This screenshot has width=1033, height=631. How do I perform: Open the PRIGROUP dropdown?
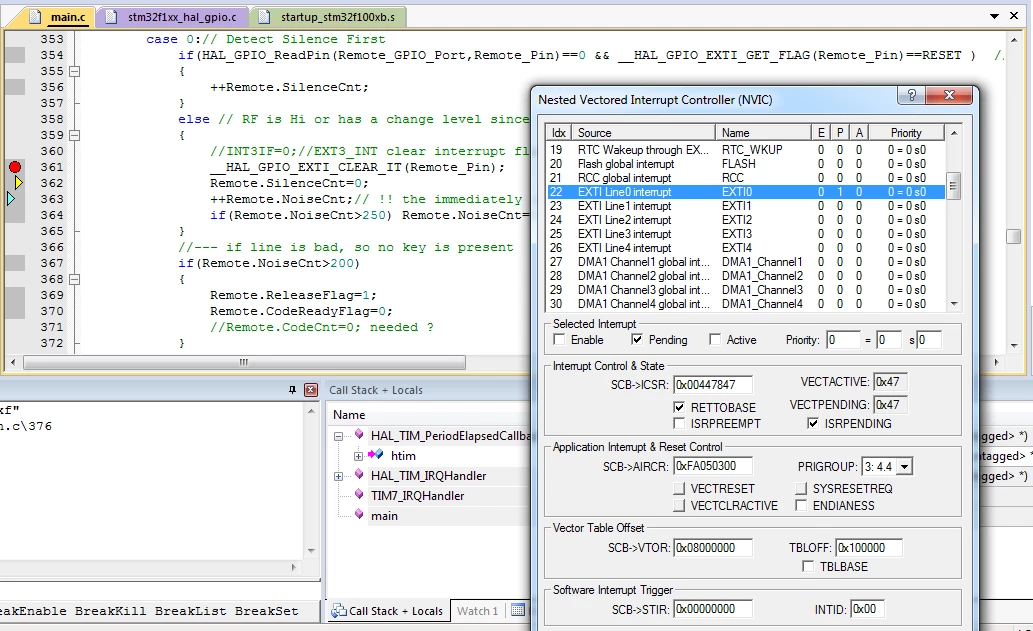tap(905, 466)
